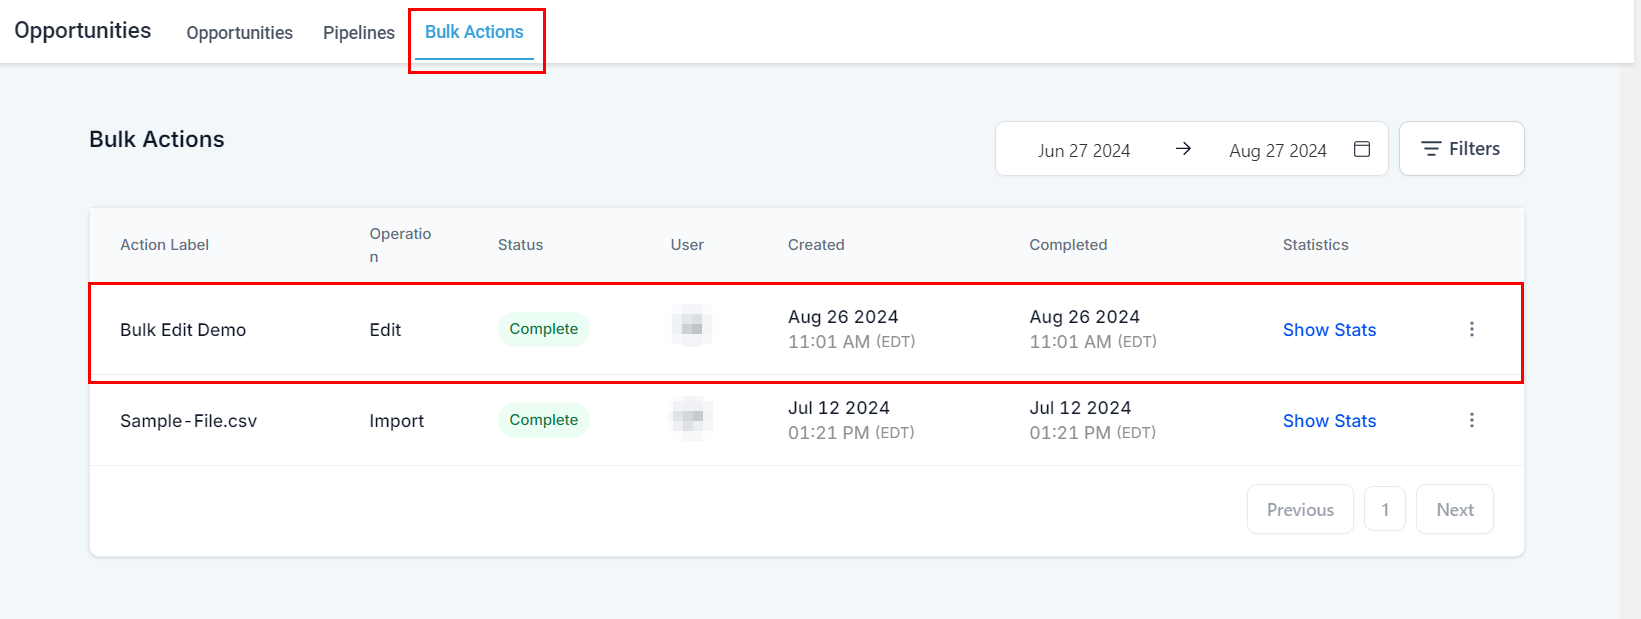Select the Bulk Actions tab

pyautogui.click(x=474, y=32)
